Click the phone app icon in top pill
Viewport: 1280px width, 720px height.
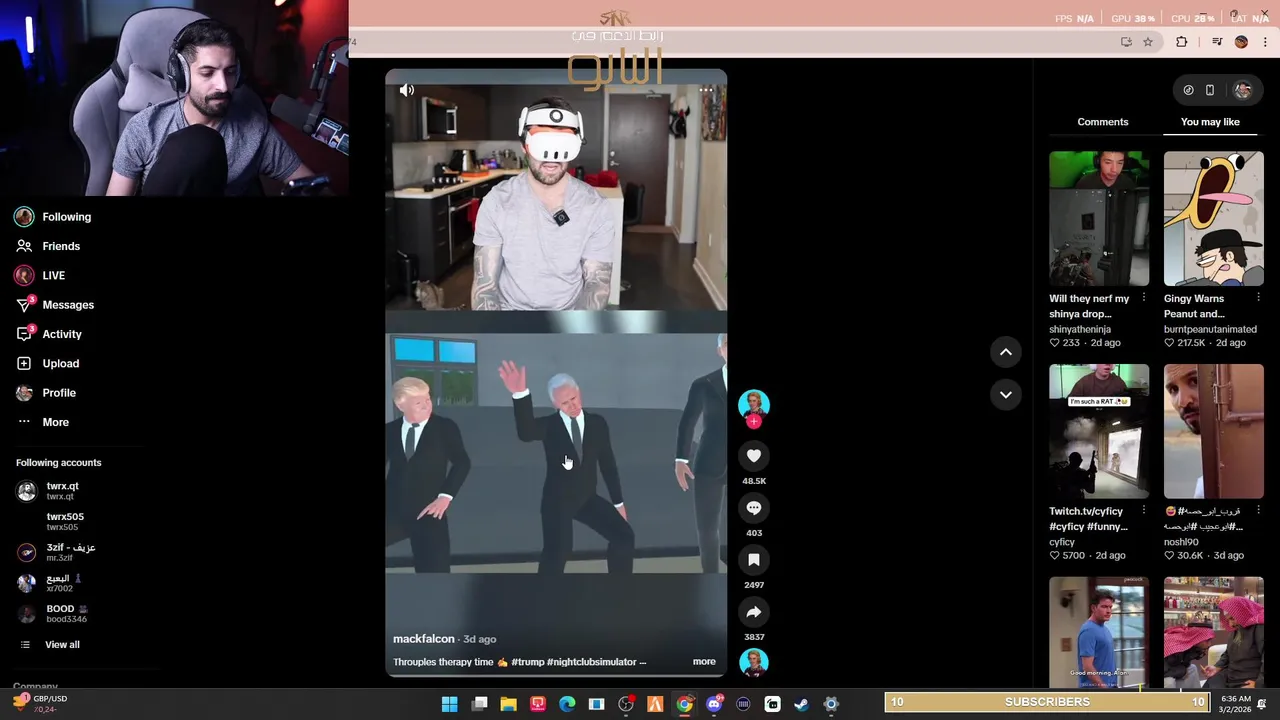coord(1210,90)
